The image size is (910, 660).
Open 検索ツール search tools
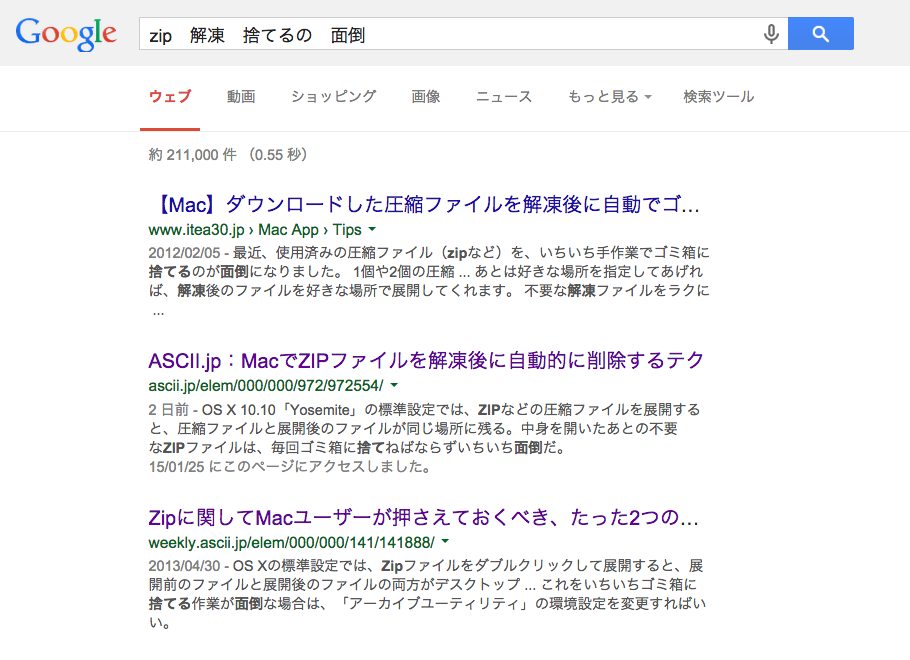click(x=718, y=96)
